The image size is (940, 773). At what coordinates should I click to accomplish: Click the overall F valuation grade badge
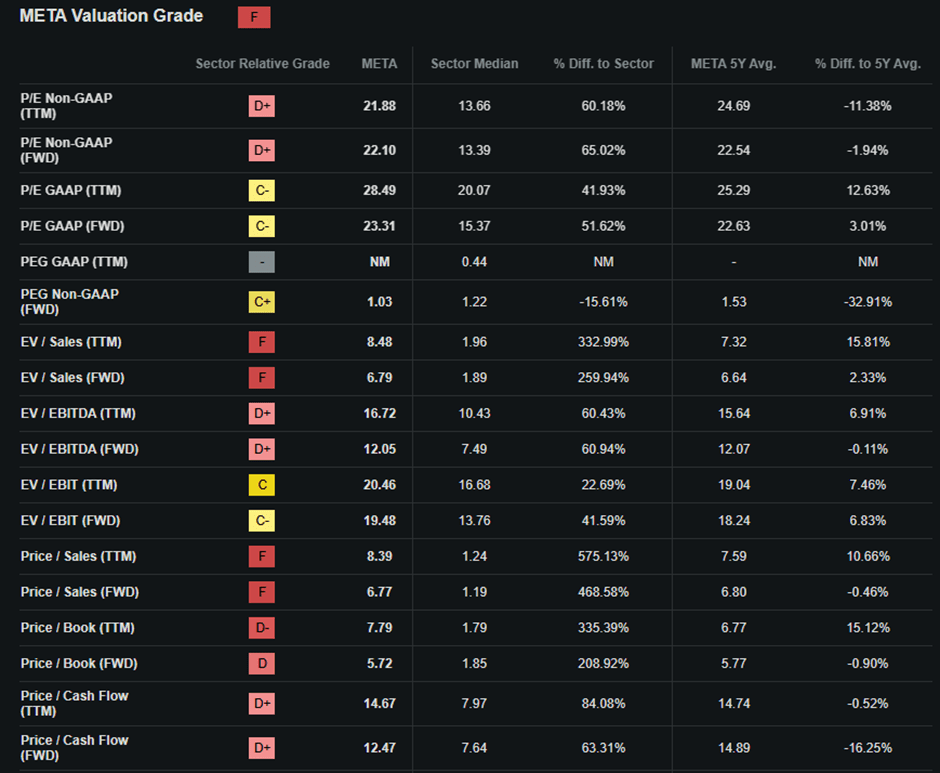(x=254, y=17)
